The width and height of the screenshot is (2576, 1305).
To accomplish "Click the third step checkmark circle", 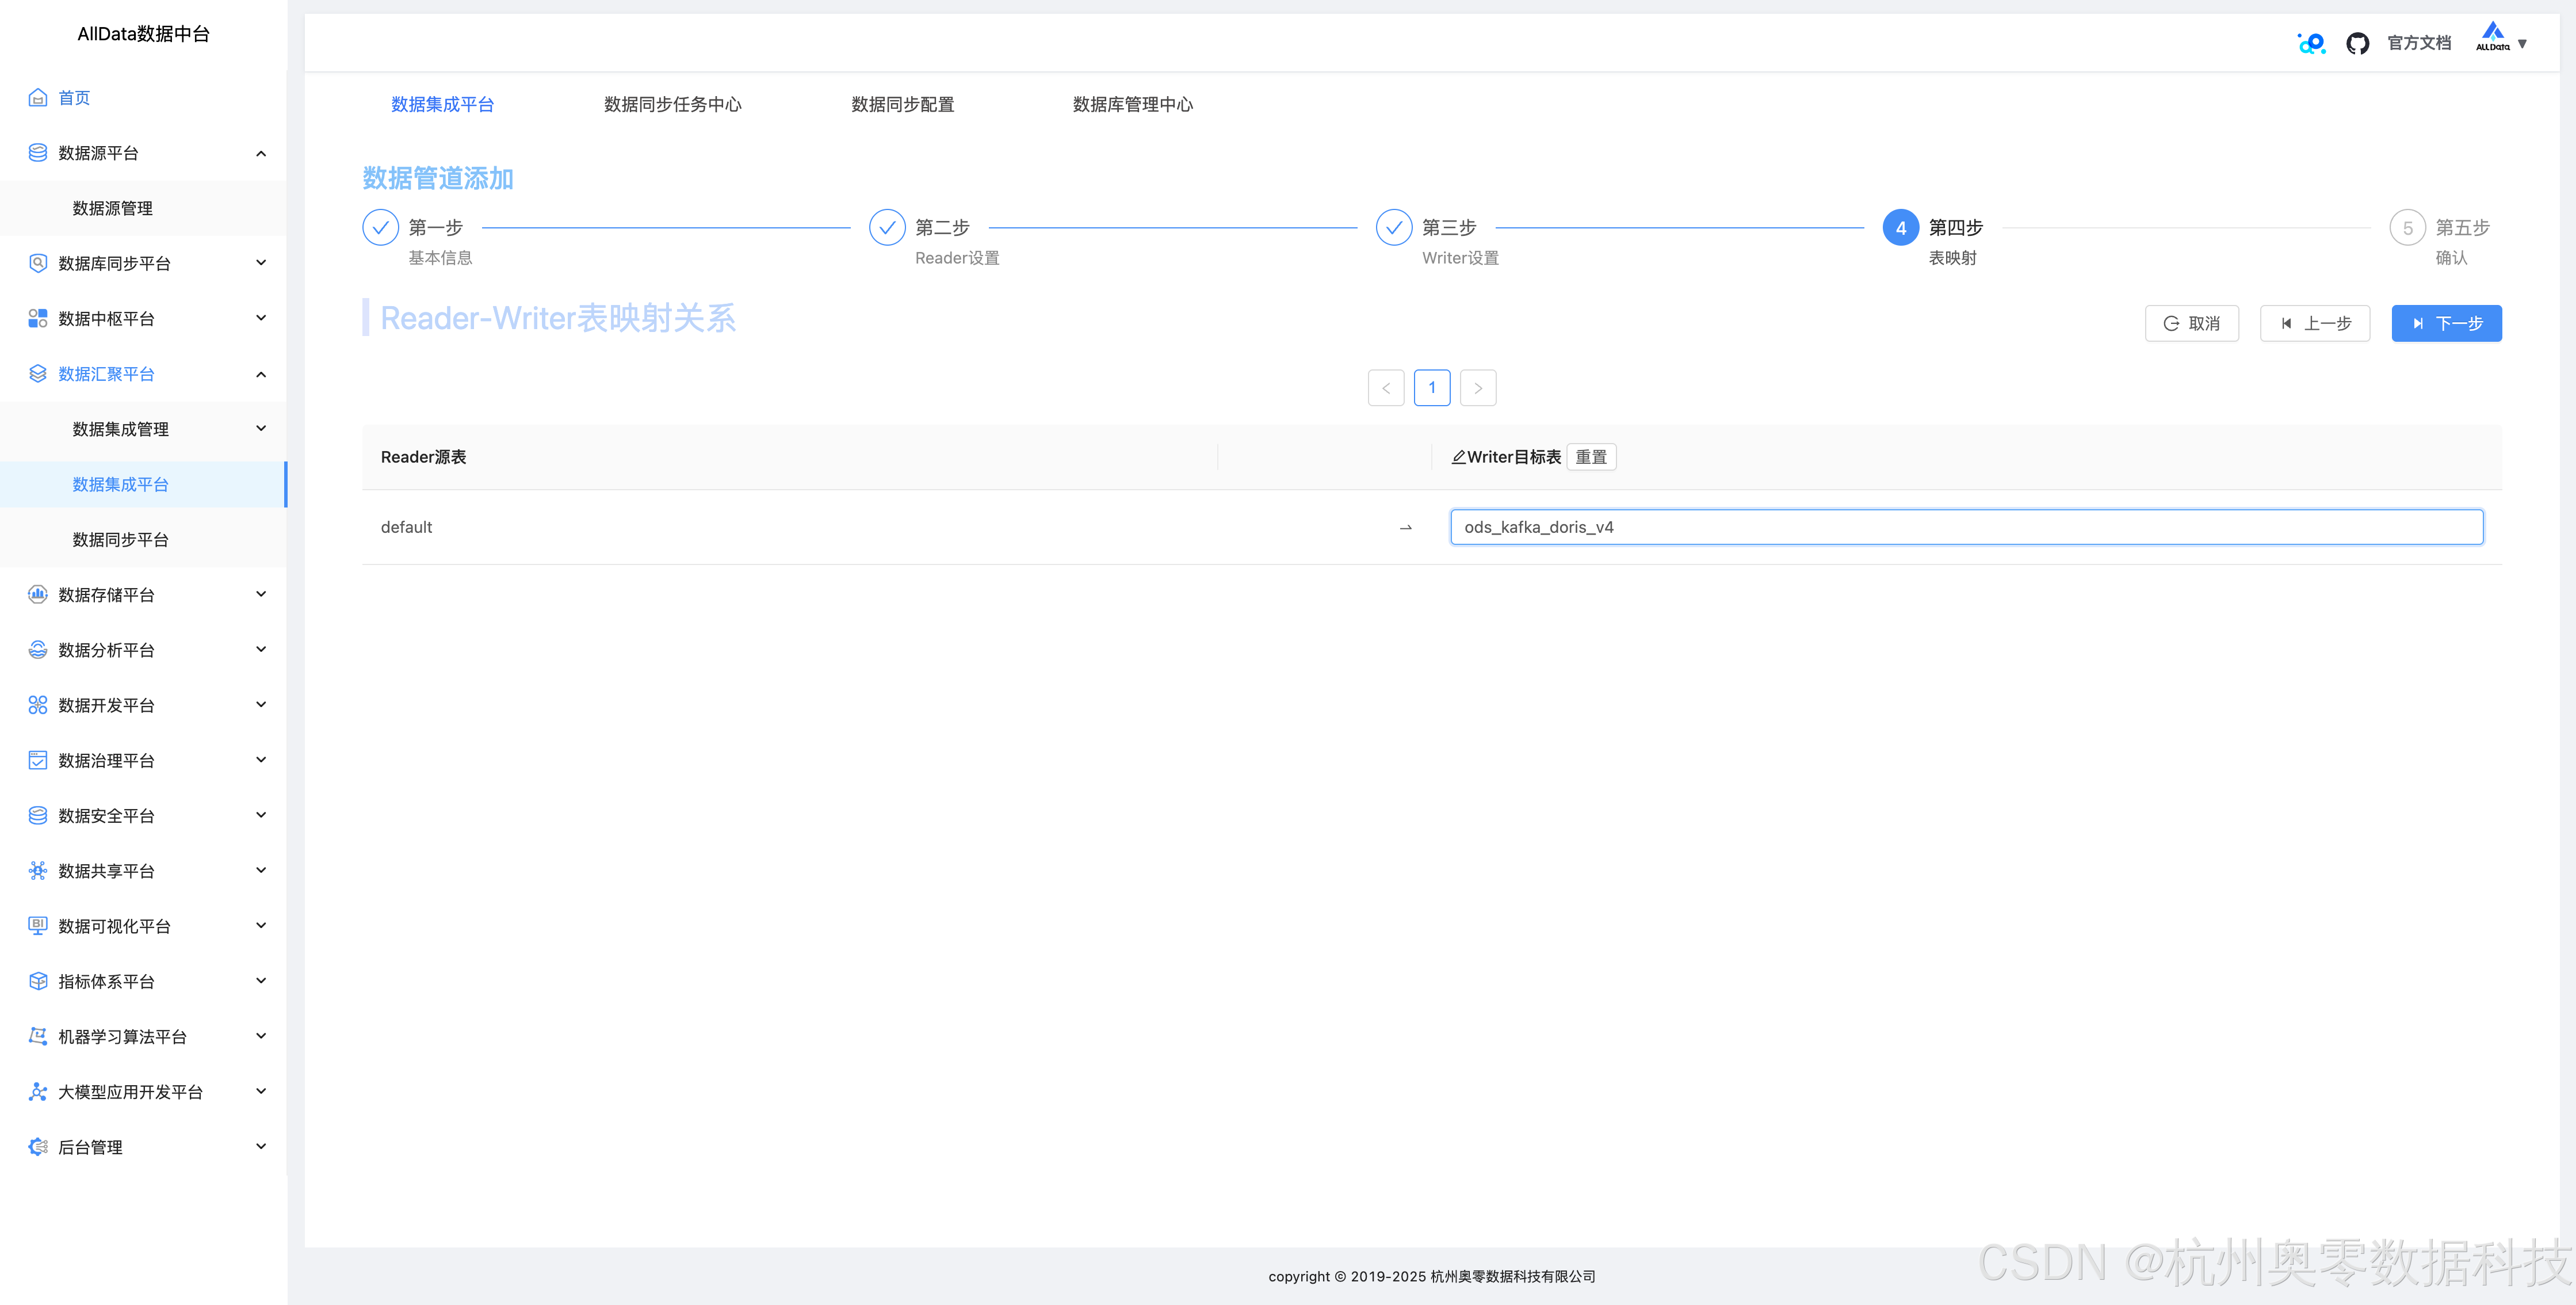I will point(1394,228).
